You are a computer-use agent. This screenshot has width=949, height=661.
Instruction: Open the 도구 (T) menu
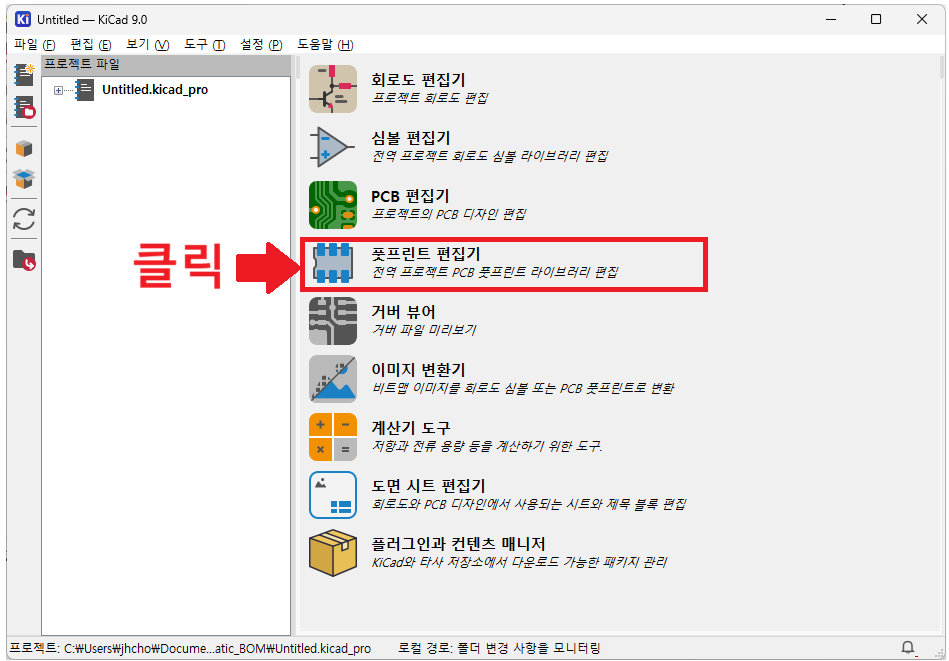tap(205, 45)
